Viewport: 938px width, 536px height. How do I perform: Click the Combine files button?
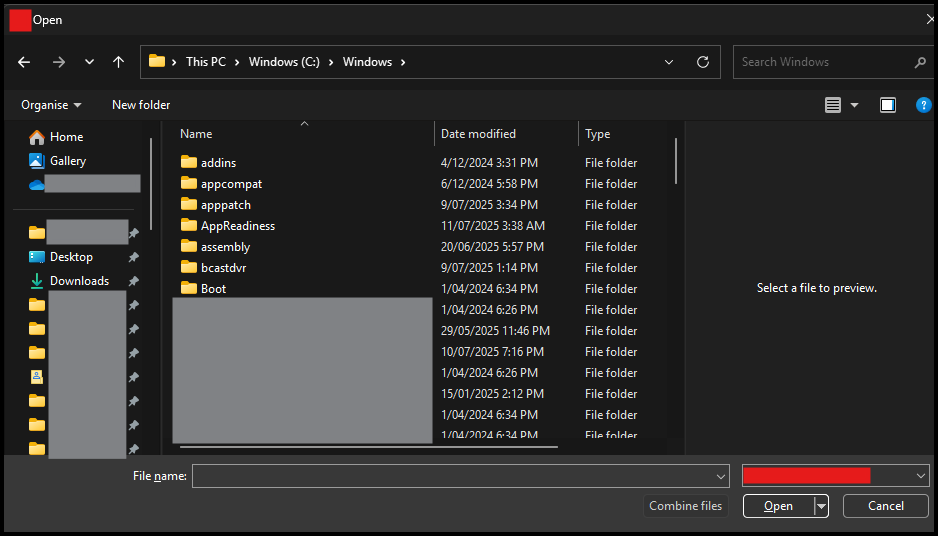[686, 506]
